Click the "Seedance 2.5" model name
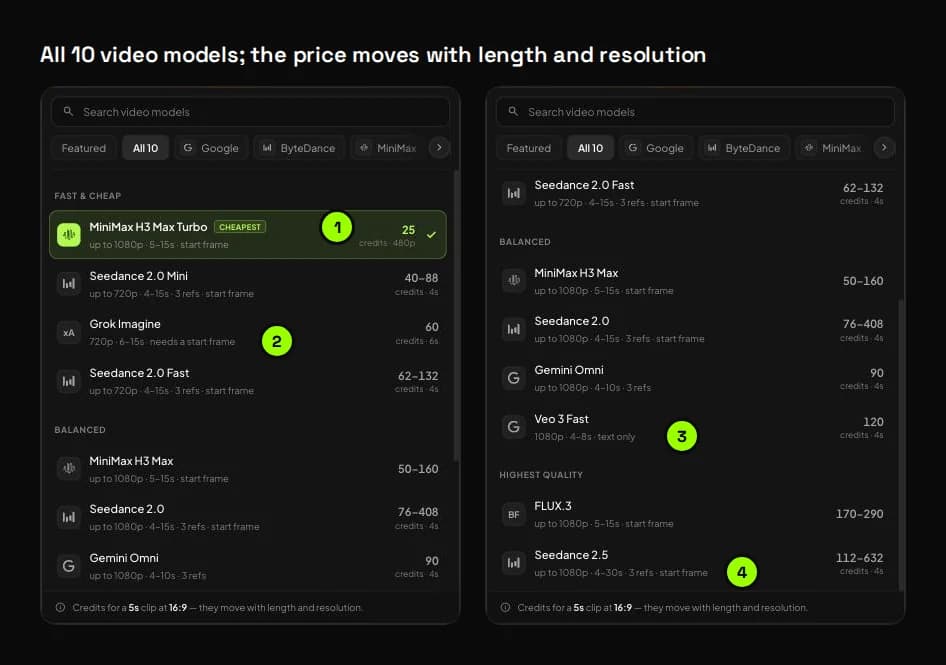This screenshot has width=946, height=665. [571, 555]
